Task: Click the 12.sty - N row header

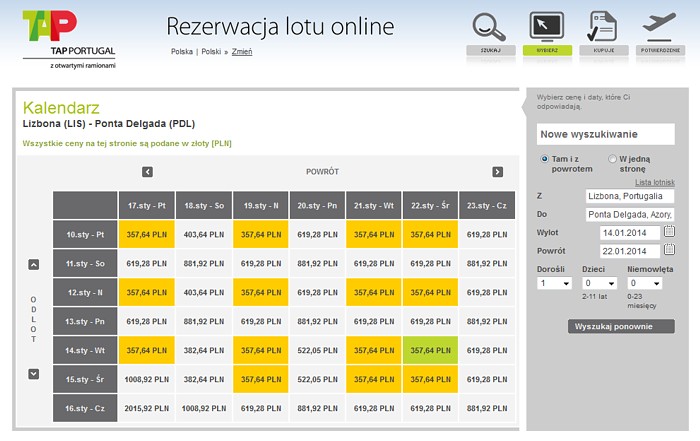Action: 85,292
